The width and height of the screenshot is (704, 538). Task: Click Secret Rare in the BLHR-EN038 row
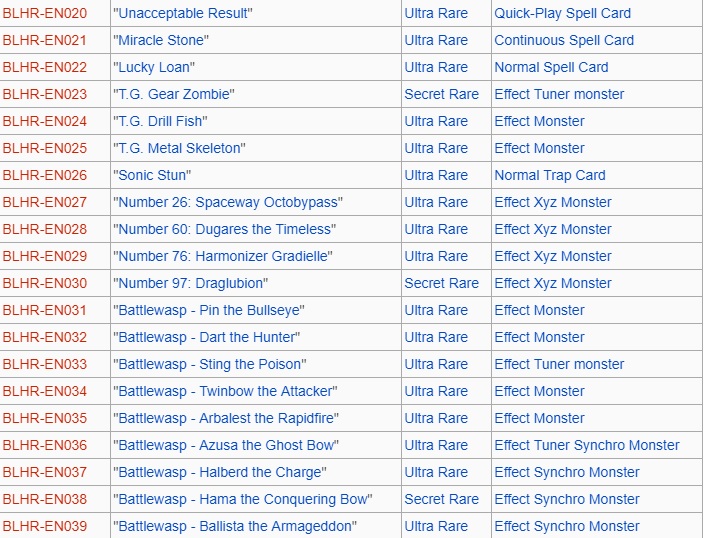[x=441, y=500]
